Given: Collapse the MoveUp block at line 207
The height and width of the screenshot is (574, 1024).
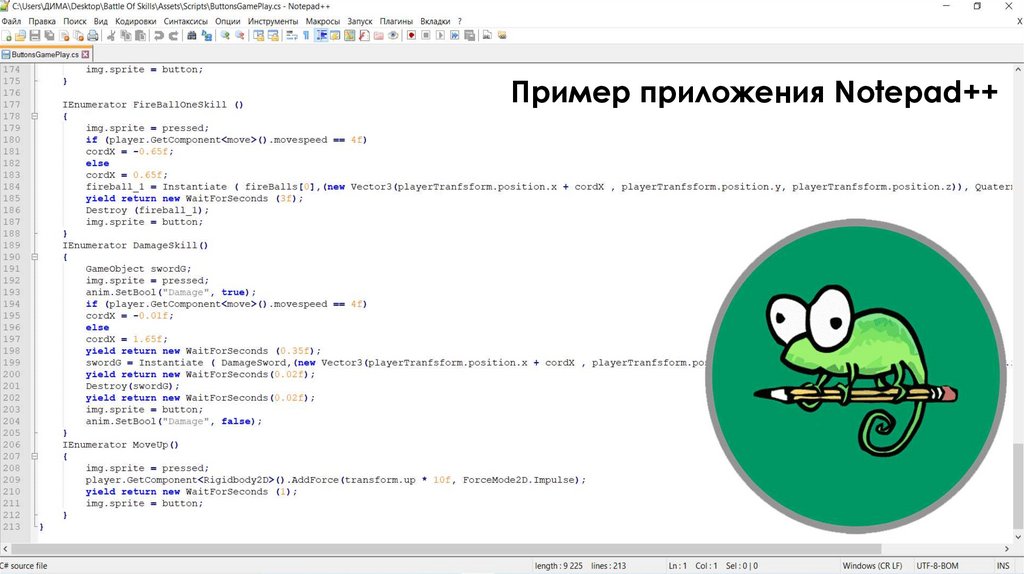Looking at the screenshot, I should (35, 456).
